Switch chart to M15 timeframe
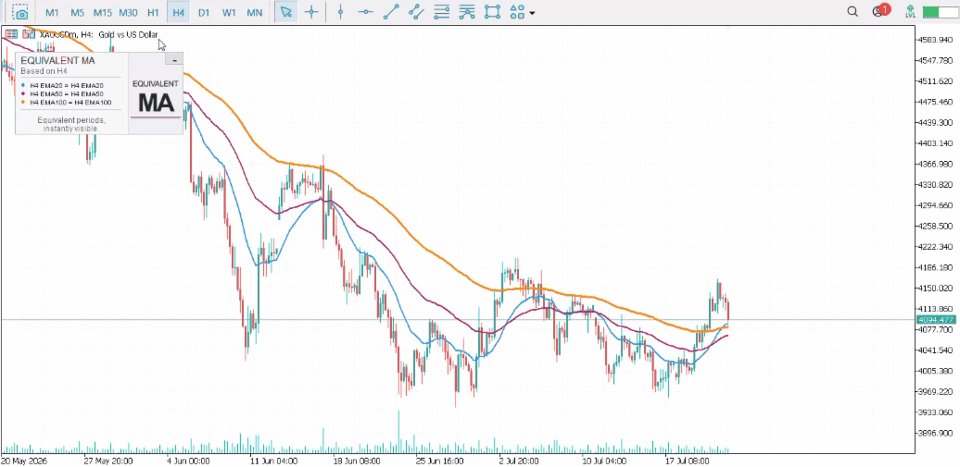Image resolution: width=960 pixels, height=467 pixels. [x=102, y=12]
